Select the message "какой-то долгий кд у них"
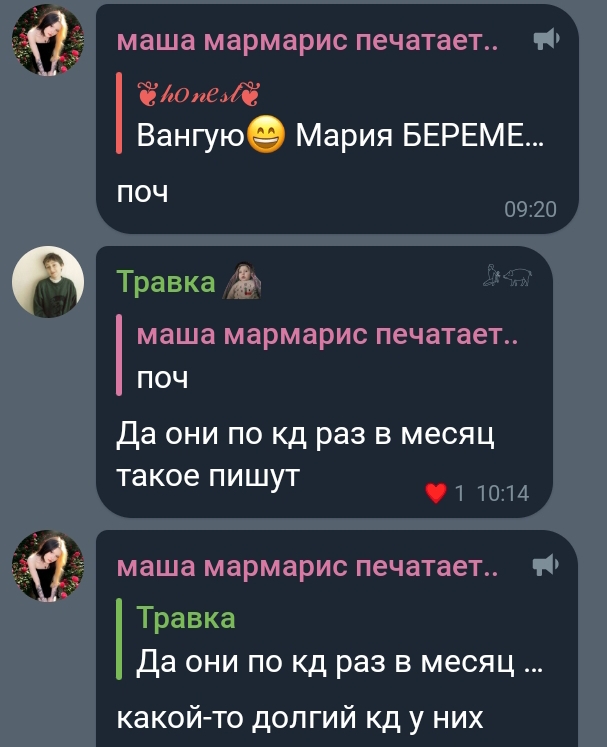 [x=300, y=718]
